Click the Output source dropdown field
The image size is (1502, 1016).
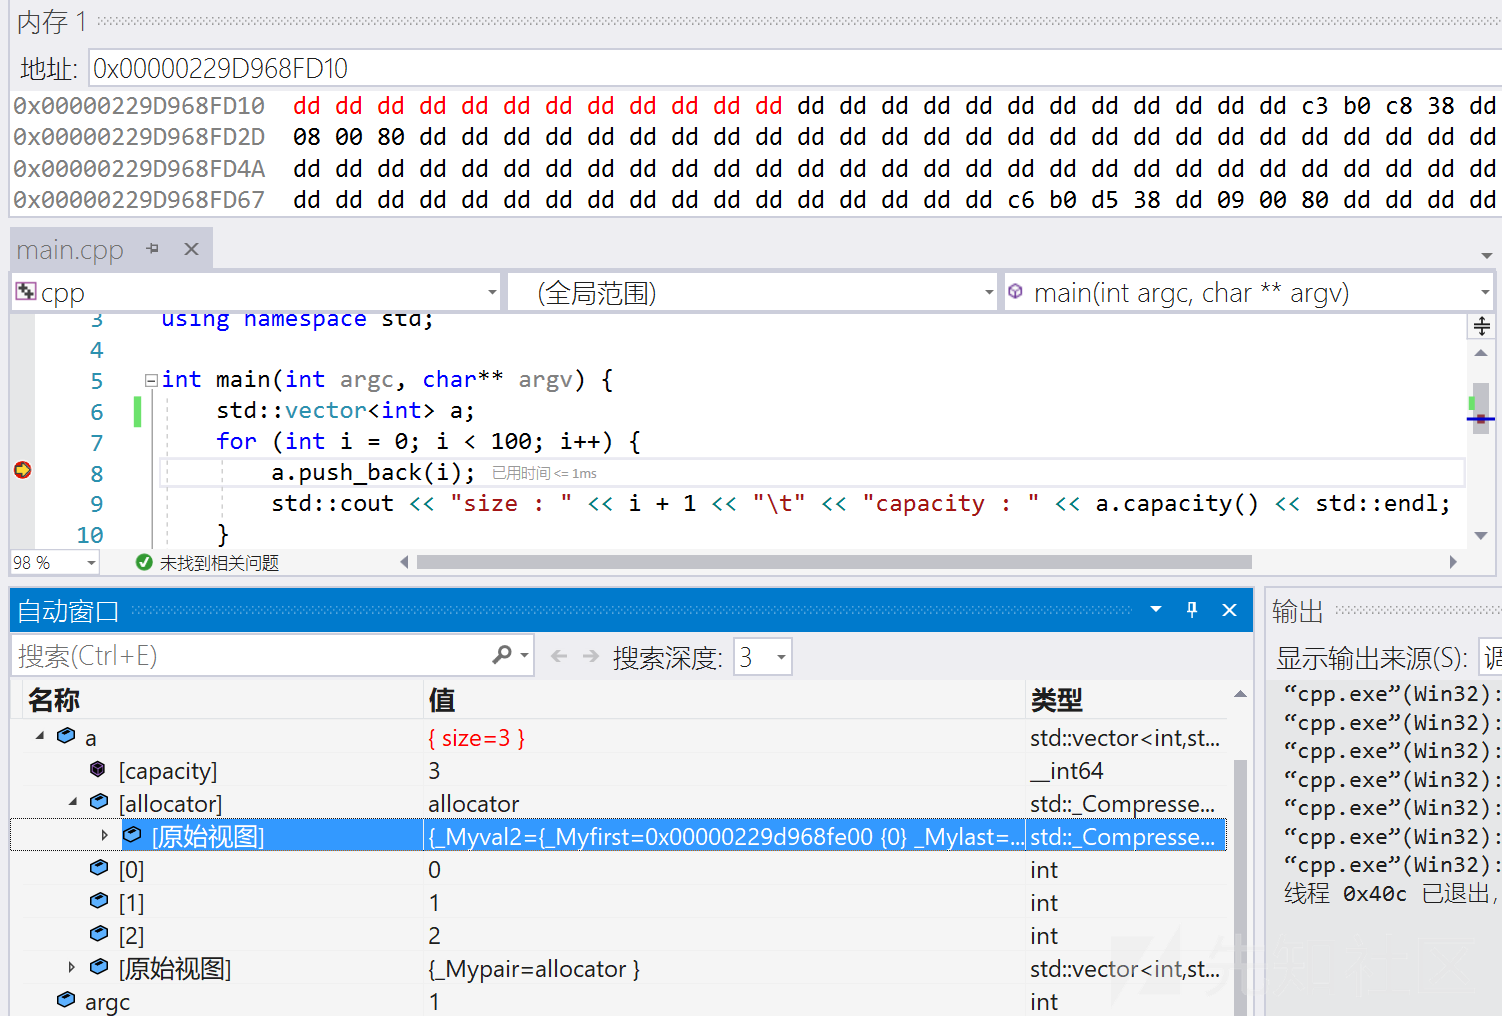point(1490,657)
